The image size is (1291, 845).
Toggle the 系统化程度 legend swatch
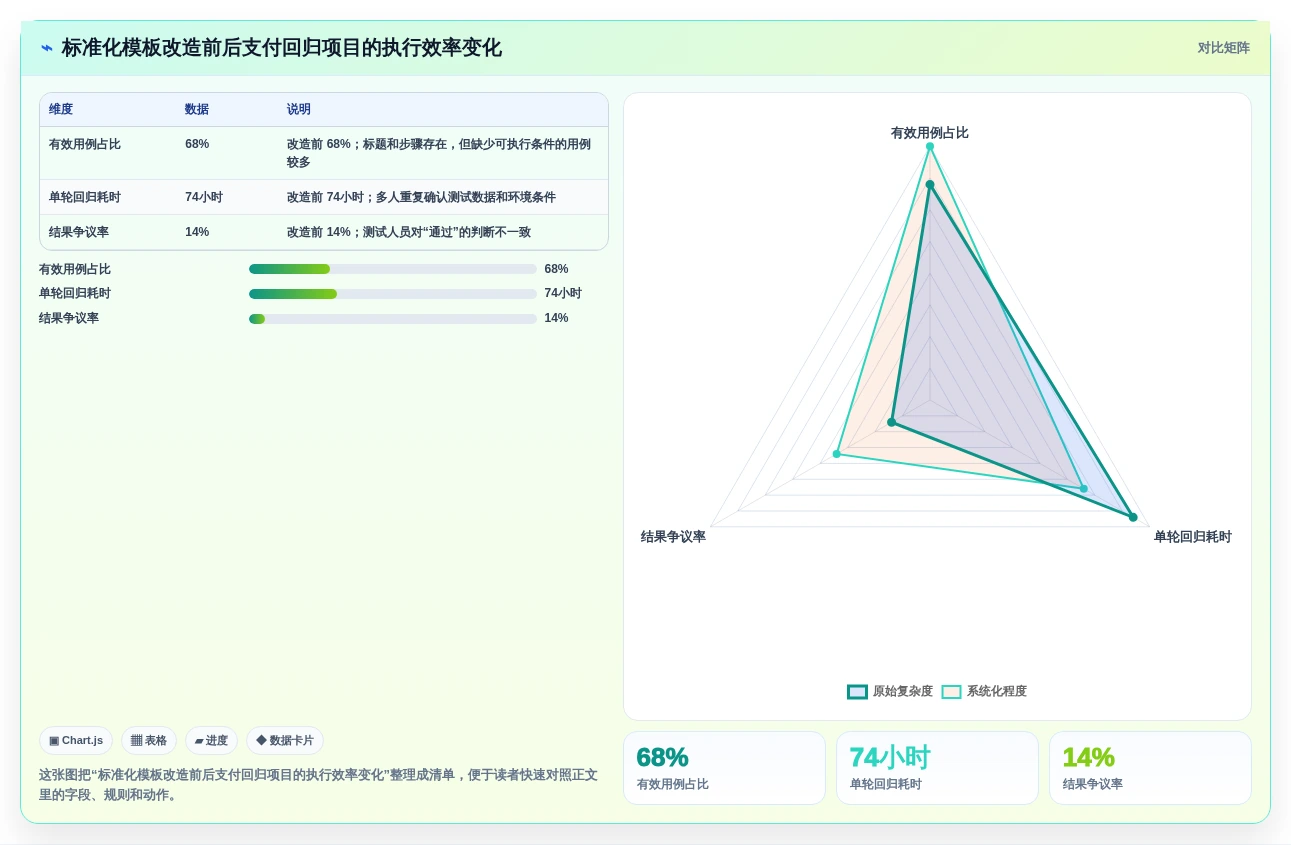951,691
